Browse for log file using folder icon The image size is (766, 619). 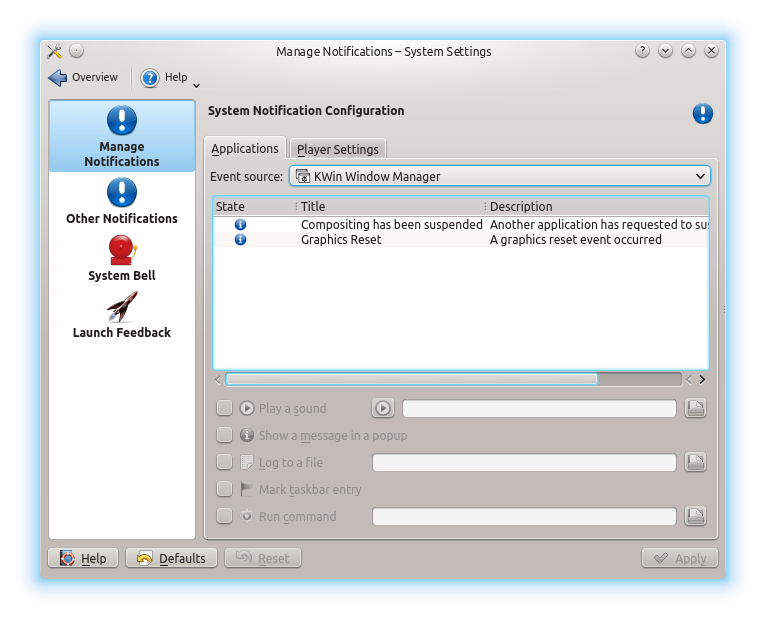point(696,462)
